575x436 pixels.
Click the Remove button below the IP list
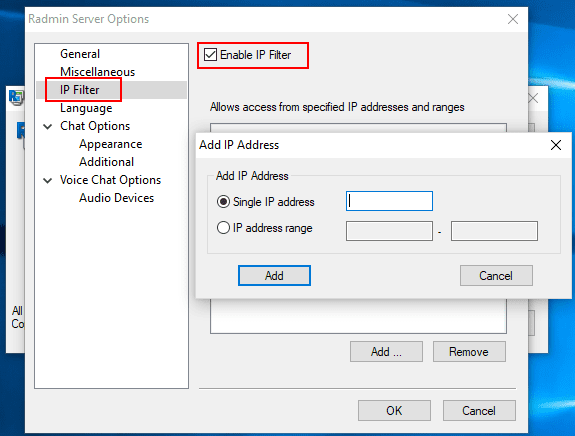pyautogui.click(x=469, y=352)
